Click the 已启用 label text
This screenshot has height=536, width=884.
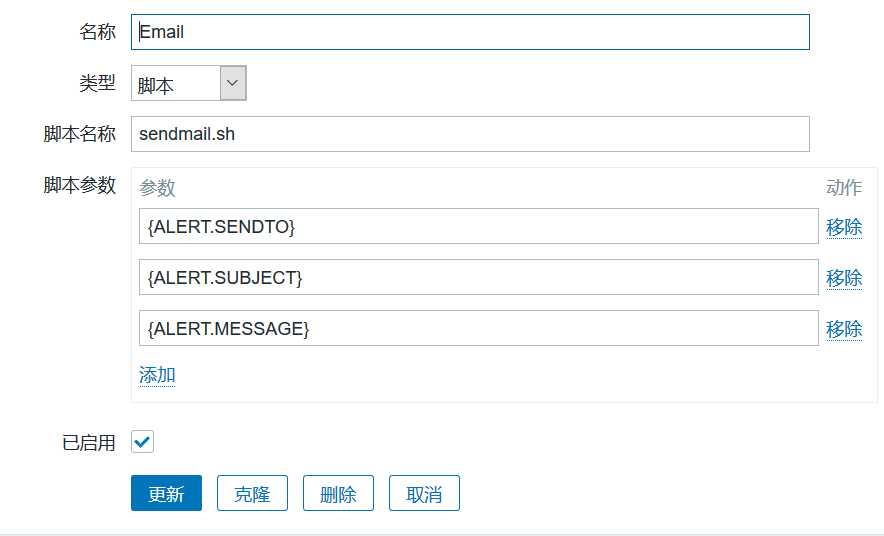(x=89, y=443)
